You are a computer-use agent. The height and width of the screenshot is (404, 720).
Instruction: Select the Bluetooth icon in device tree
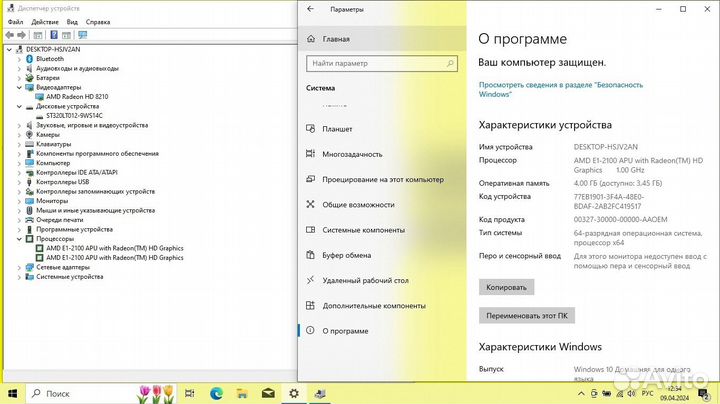(29, 59)
